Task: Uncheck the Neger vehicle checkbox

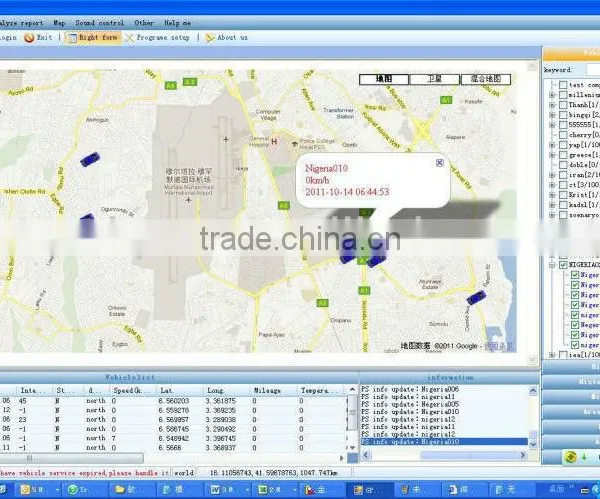Action: tap(575, 325)
